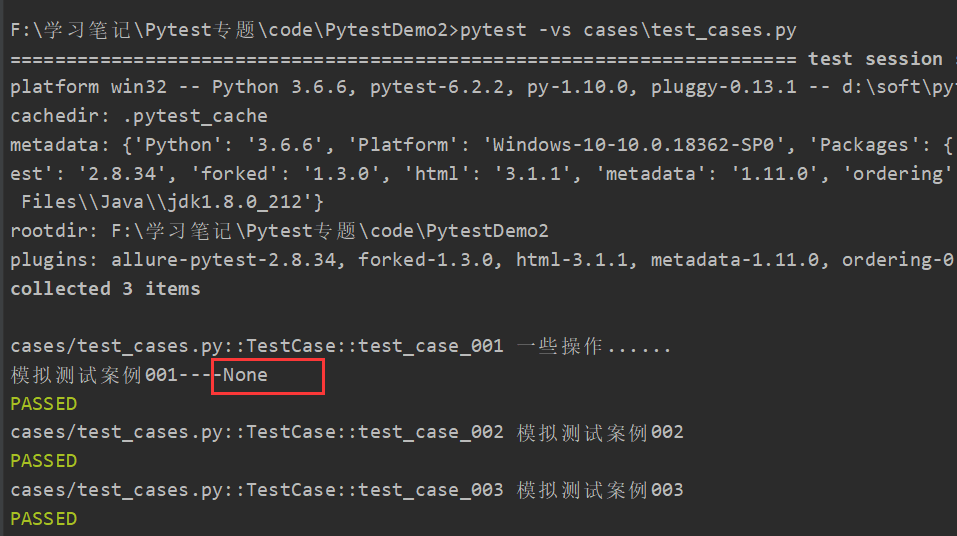Click the 'cachedir: .pytest_cache' line
Image resolution: width=957 pixels, height=536 pixels.
pos(139,116)
